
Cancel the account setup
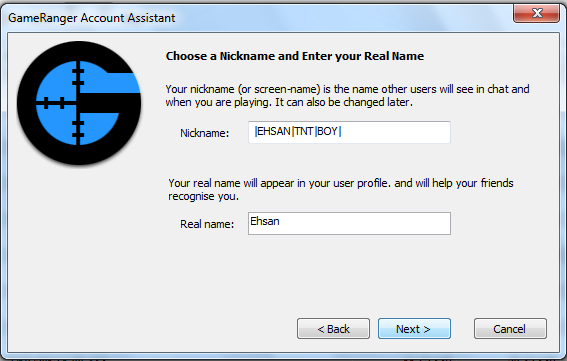tap(510, 329)
